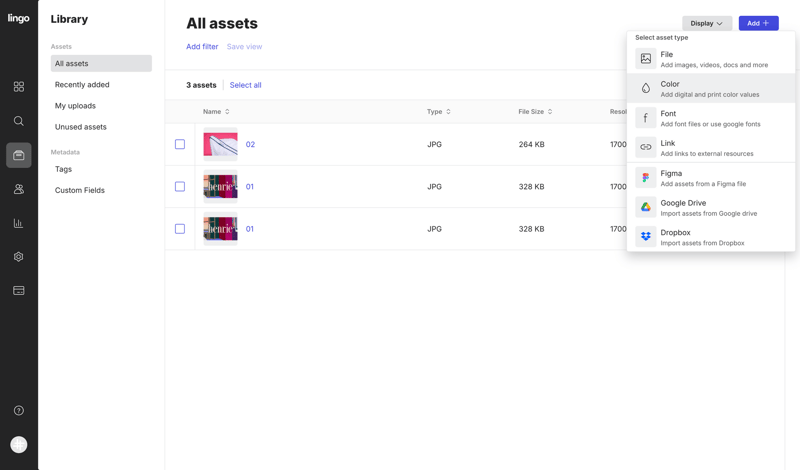800x470 pixels.
Task: Open the All assets sidebar item
Action: click(101, 63)
